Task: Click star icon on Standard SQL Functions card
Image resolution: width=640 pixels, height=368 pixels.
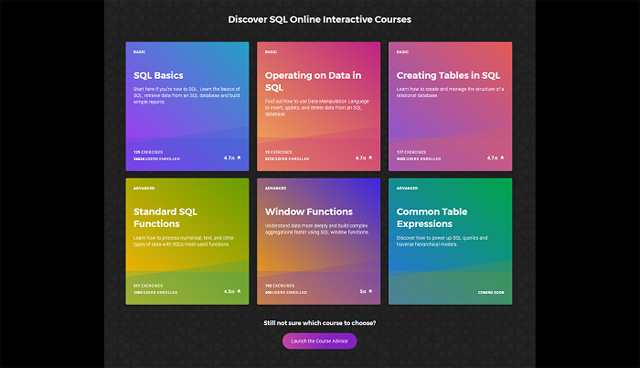Action: coord(239,291)
